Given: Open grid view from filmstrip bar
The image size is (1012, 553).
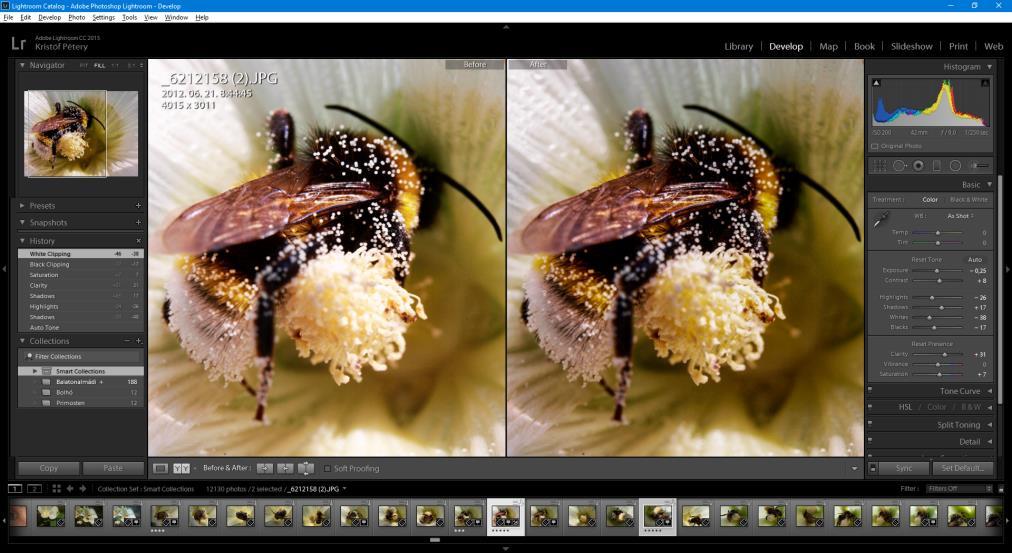Looking at the screenshot, I should click(56, 488).
